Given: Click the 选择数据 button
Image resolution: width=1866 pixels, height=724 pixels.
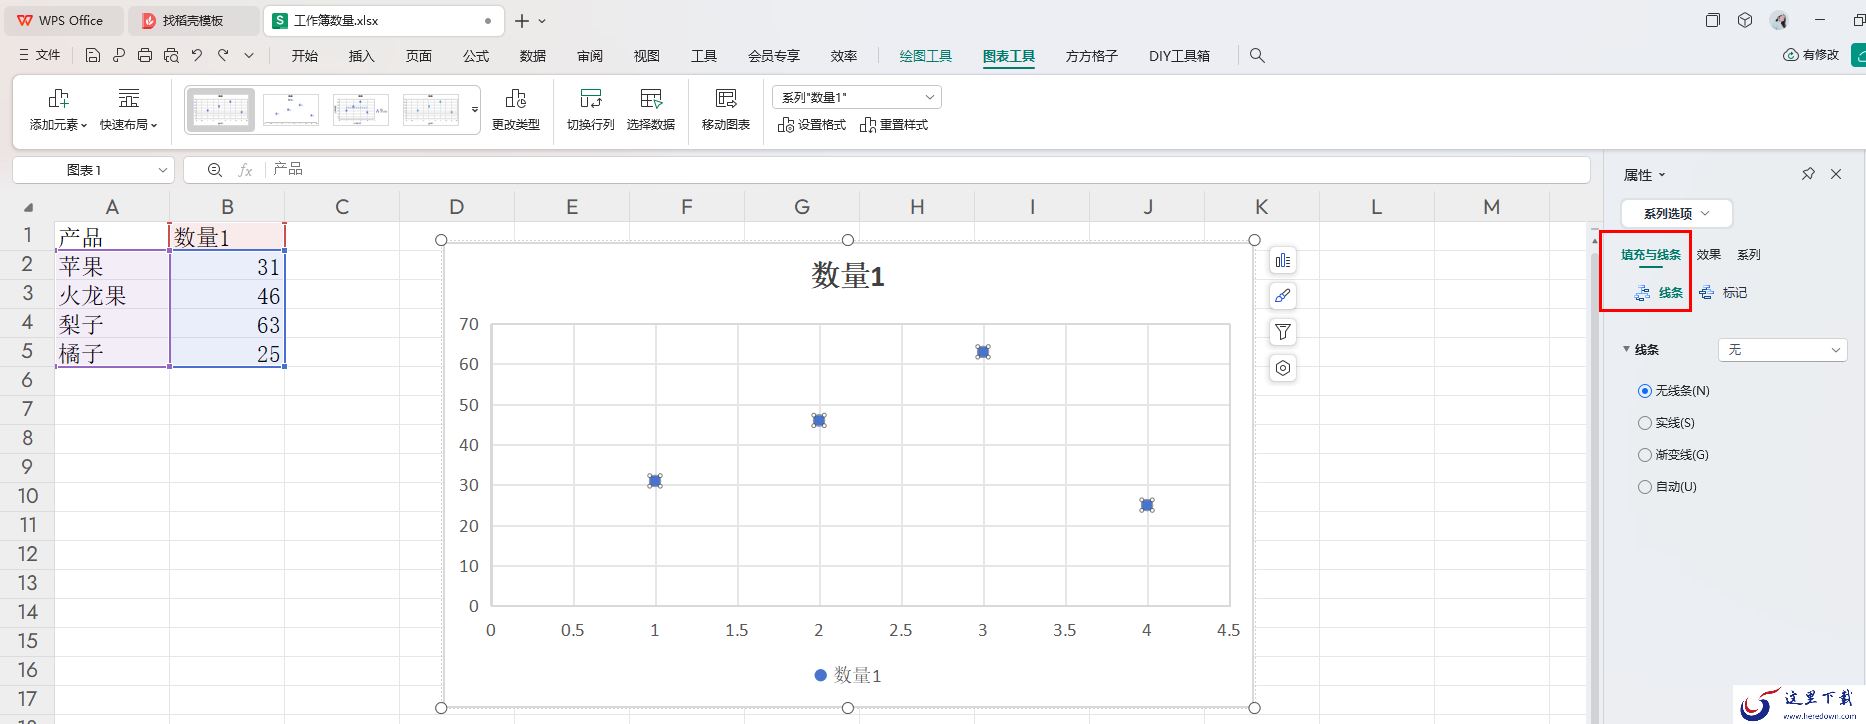Looking at the screenshot, I should [651, 109].
